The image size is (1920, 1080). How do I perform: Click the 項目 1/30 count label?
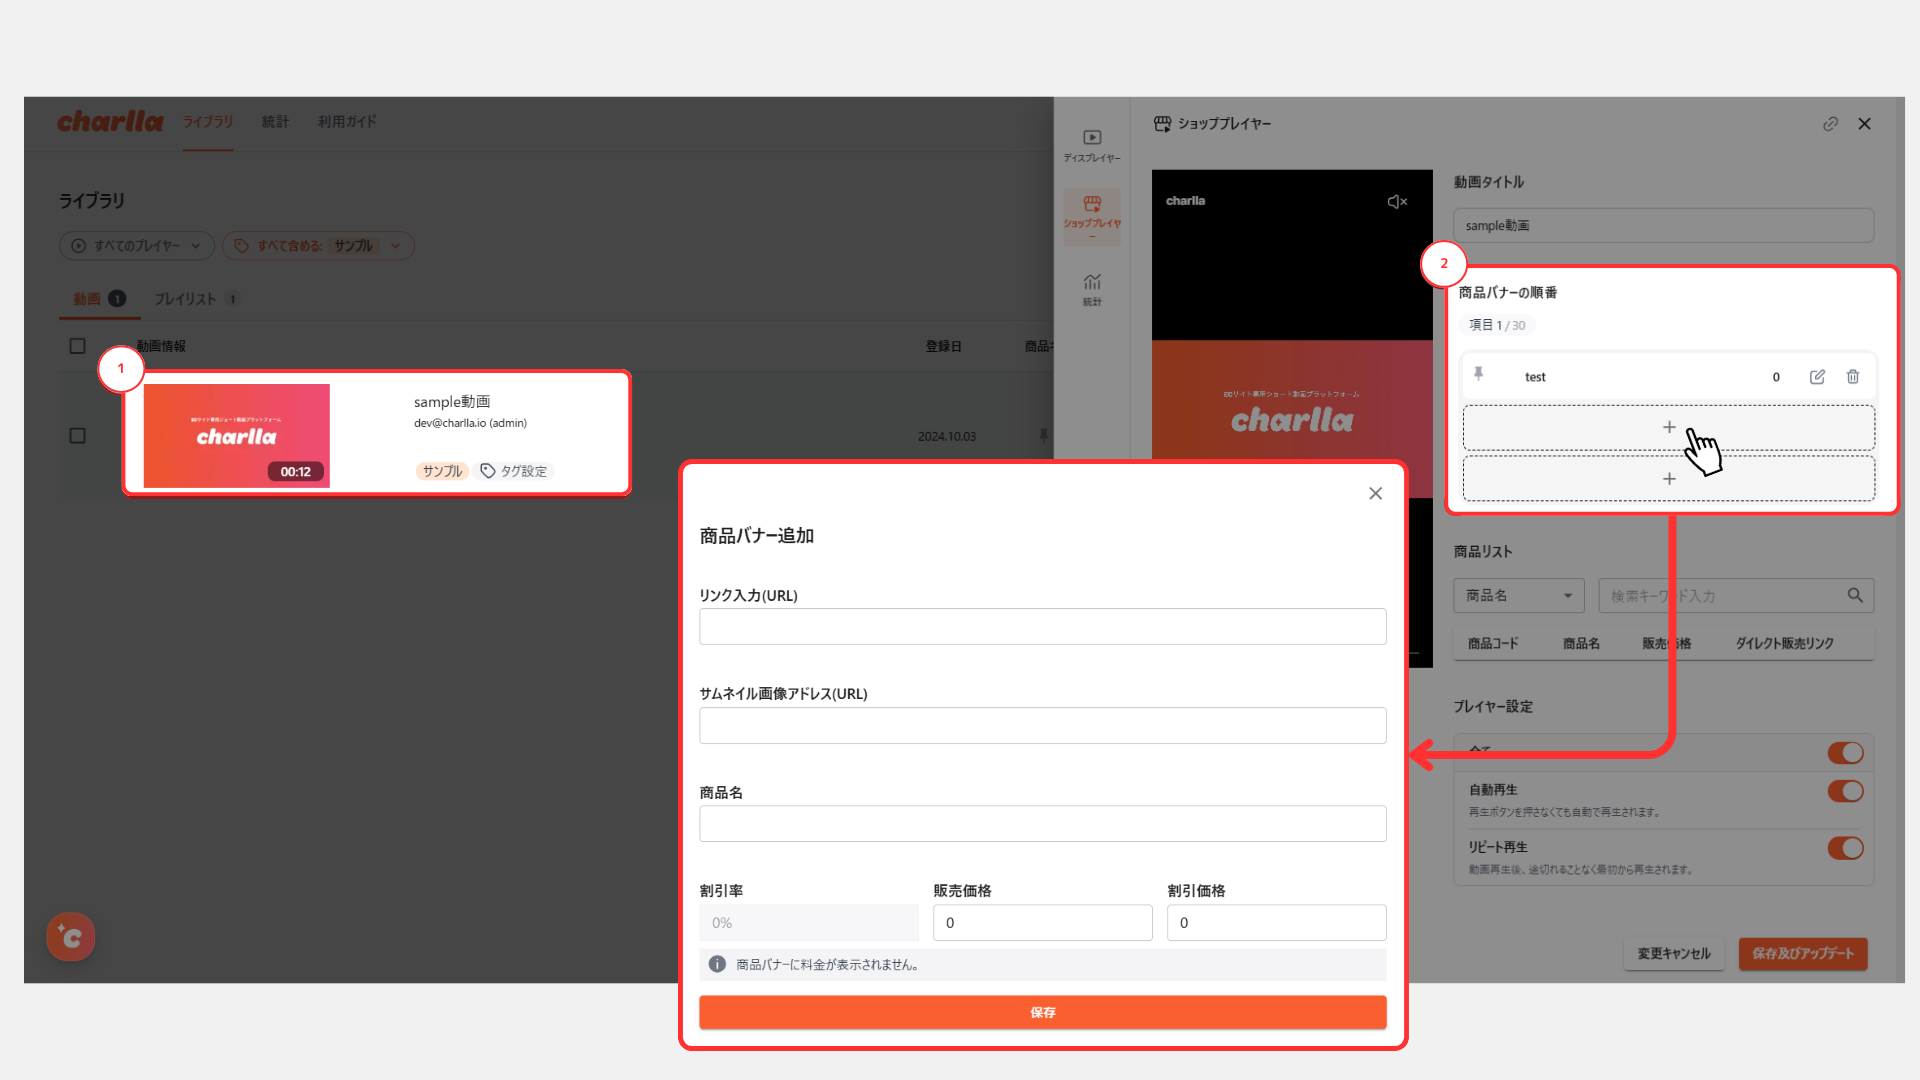pyautogui.click(x=1497, y=326)
